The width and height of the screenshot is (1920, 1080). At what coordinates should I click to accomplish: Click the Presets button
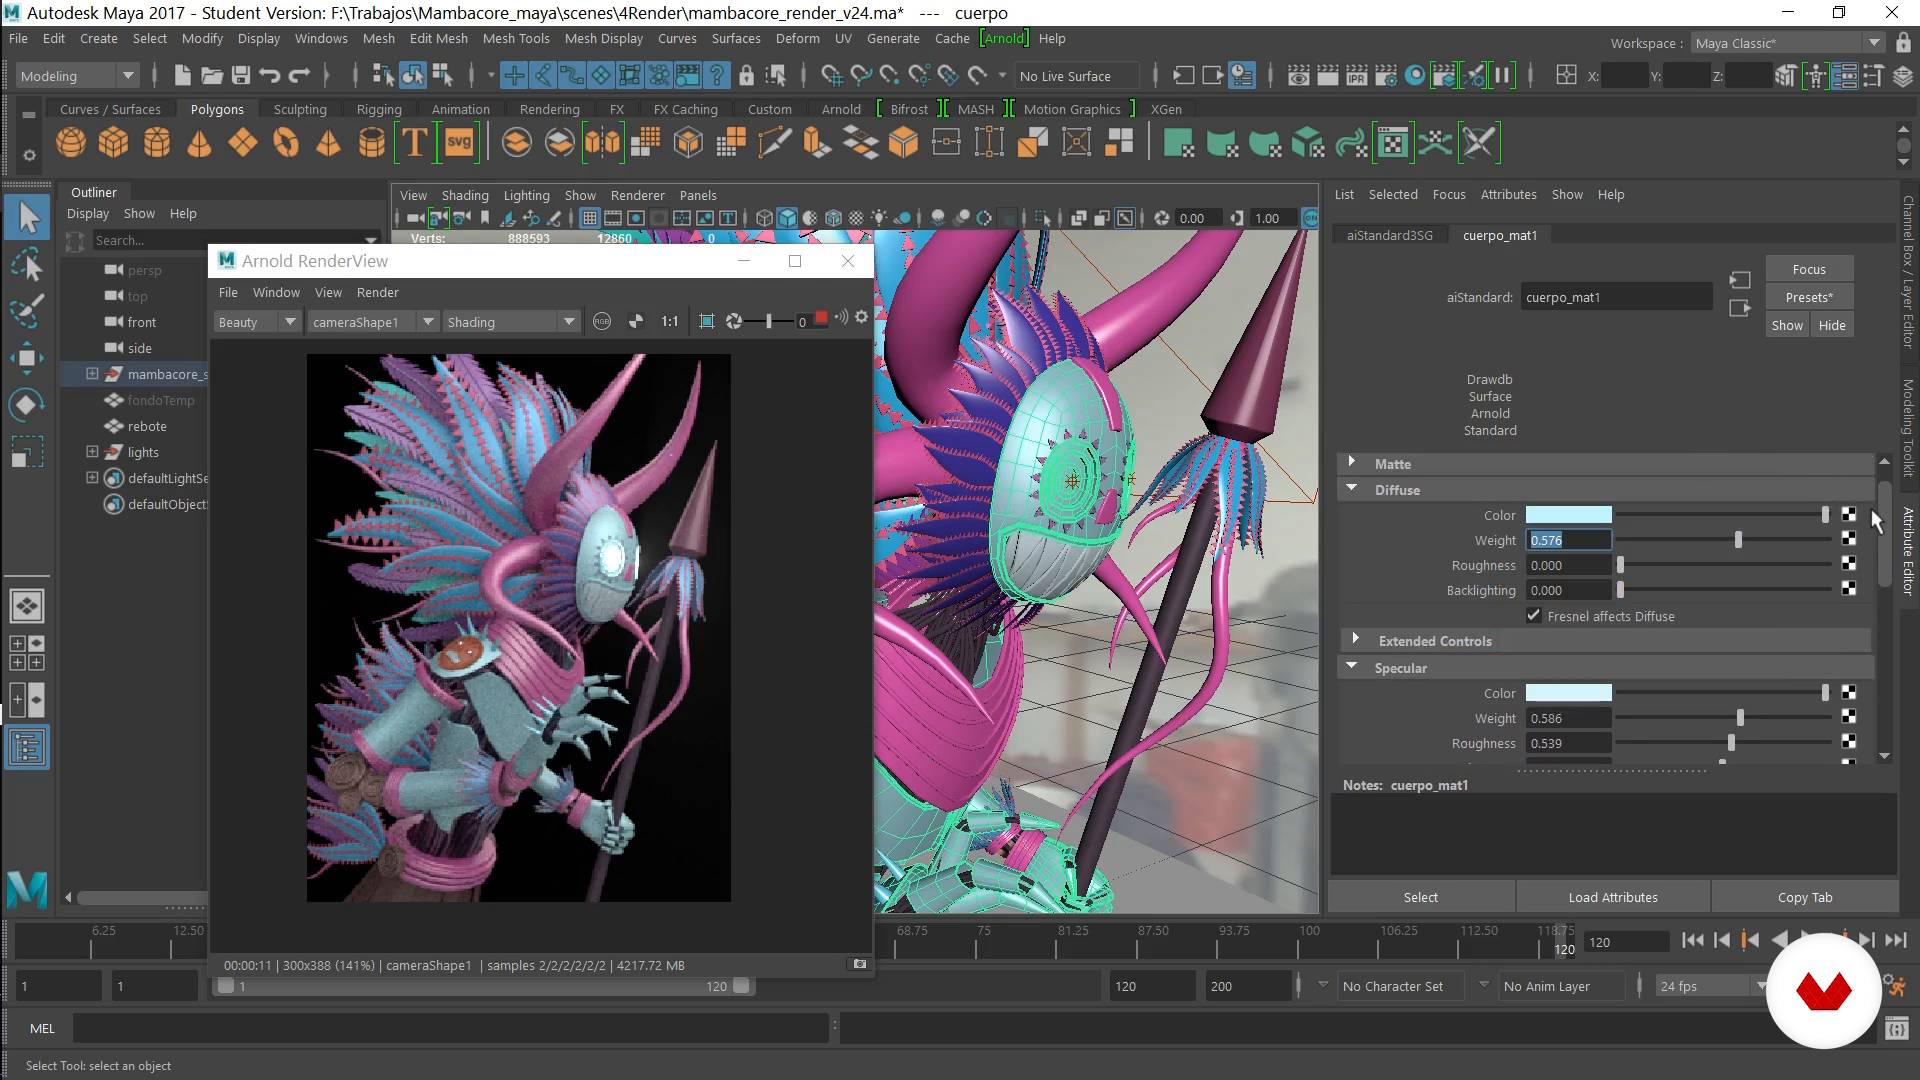(1808, 297)
